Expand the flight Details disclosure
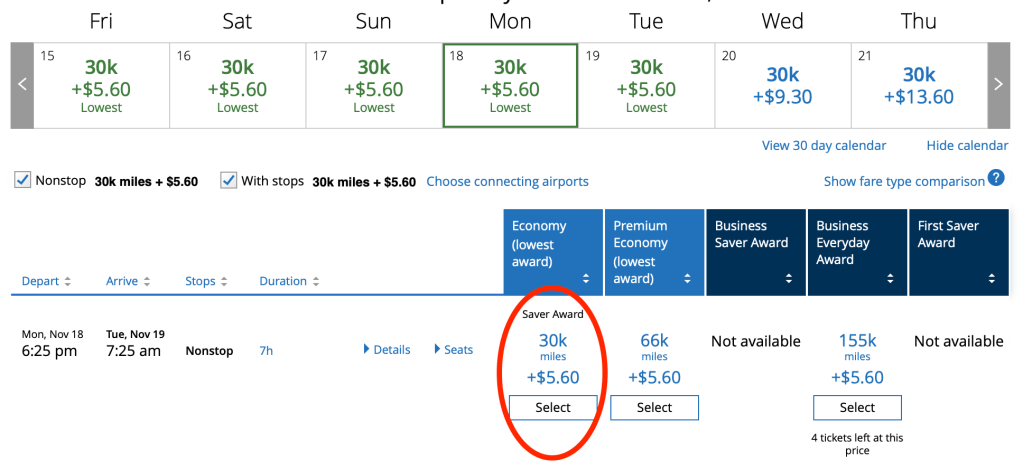This screenshot has width=1023, height=469. [x=387, y=350]
